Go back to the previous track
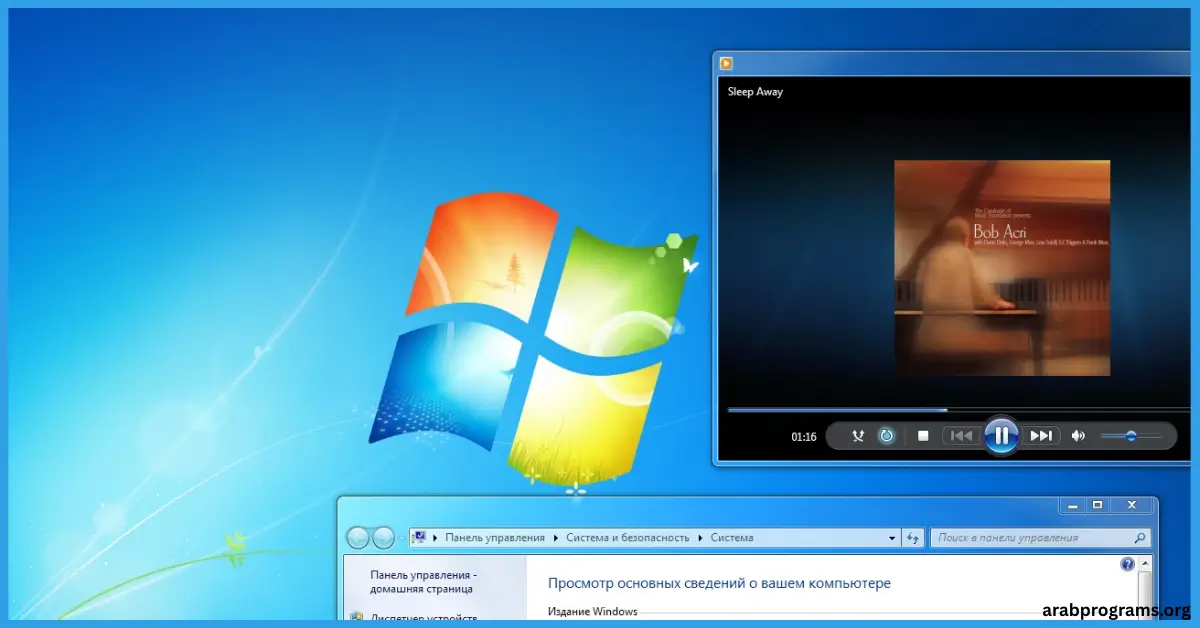This screenshot has width=1200, height=628. pyautogui.click(x=961, y=436)
